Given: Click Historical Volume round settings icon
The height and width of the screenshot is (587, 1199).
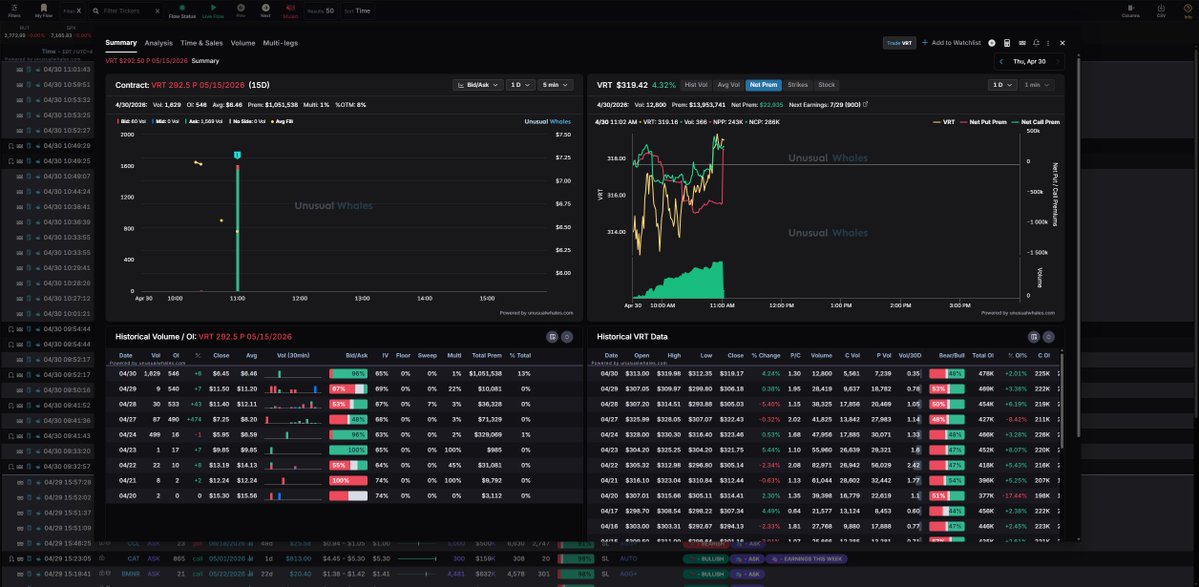Looking at the screenshot, I should tap(567, 336).
